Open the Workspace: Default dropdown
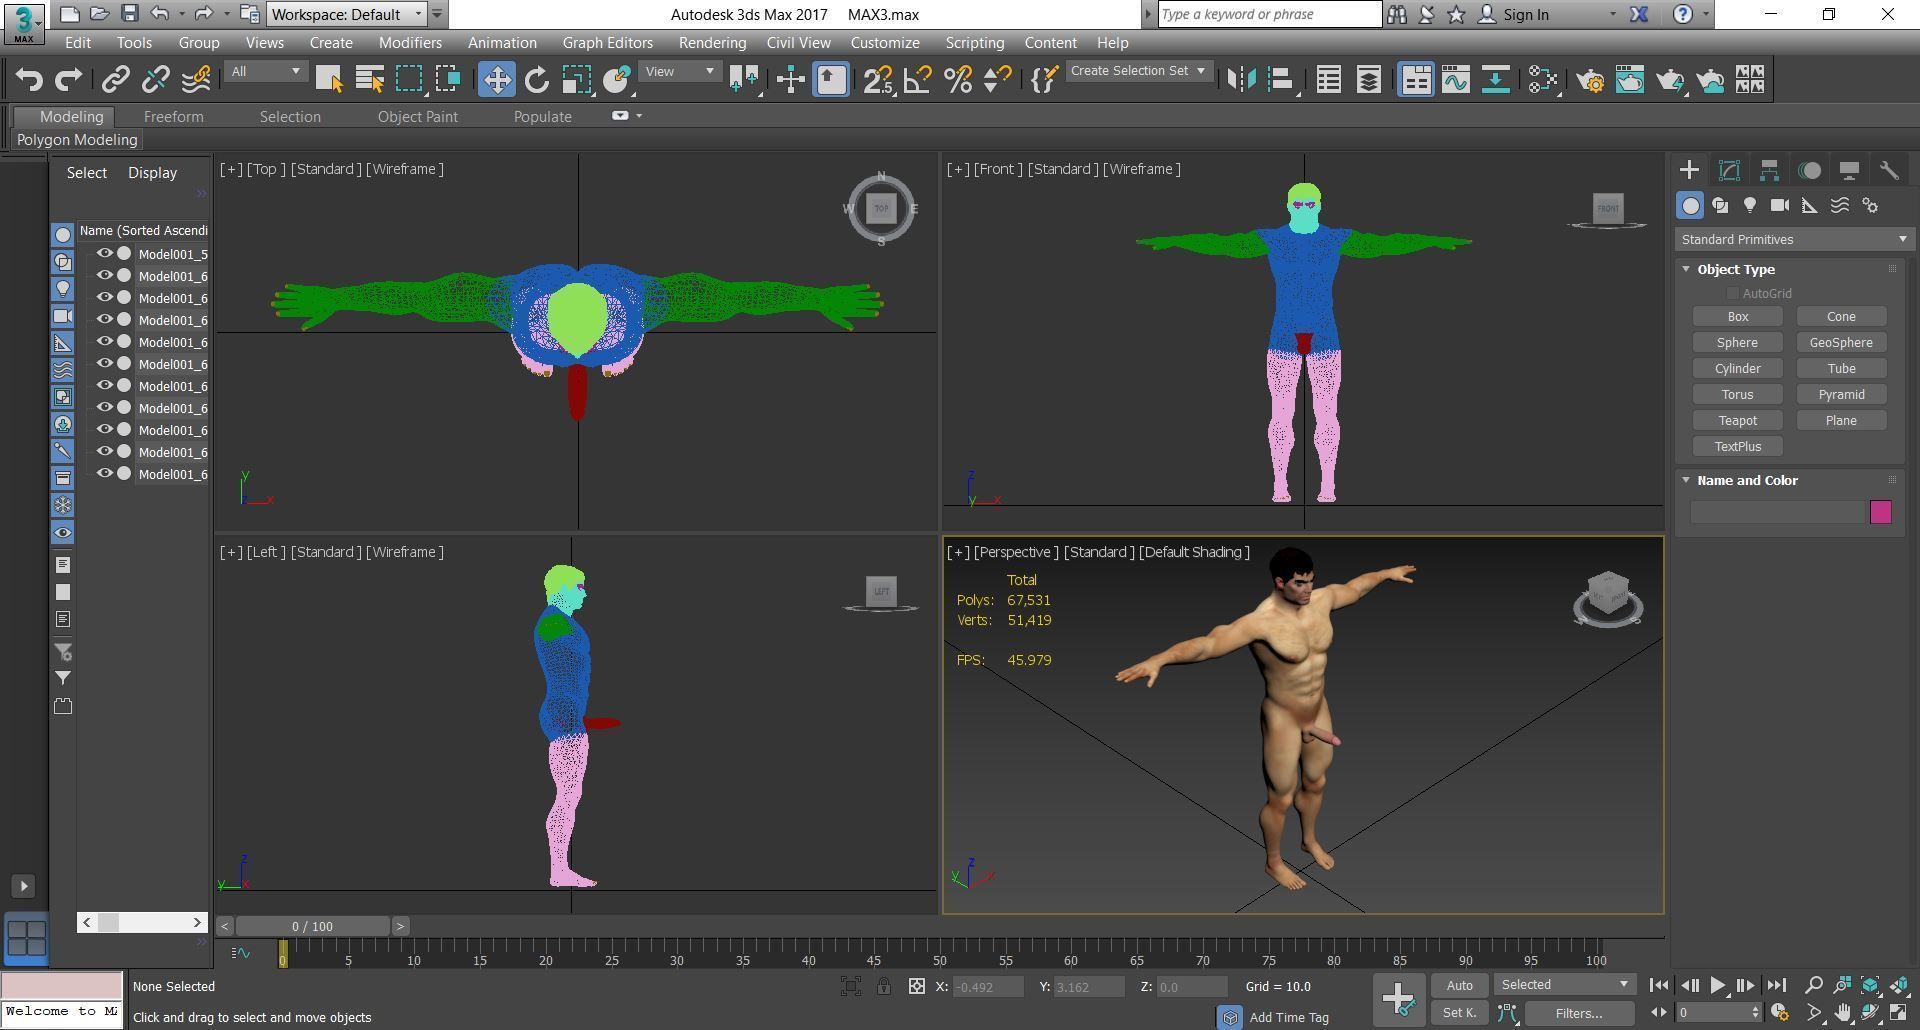The width and height of the screenshot is (1920, 1030). (347, 14)
